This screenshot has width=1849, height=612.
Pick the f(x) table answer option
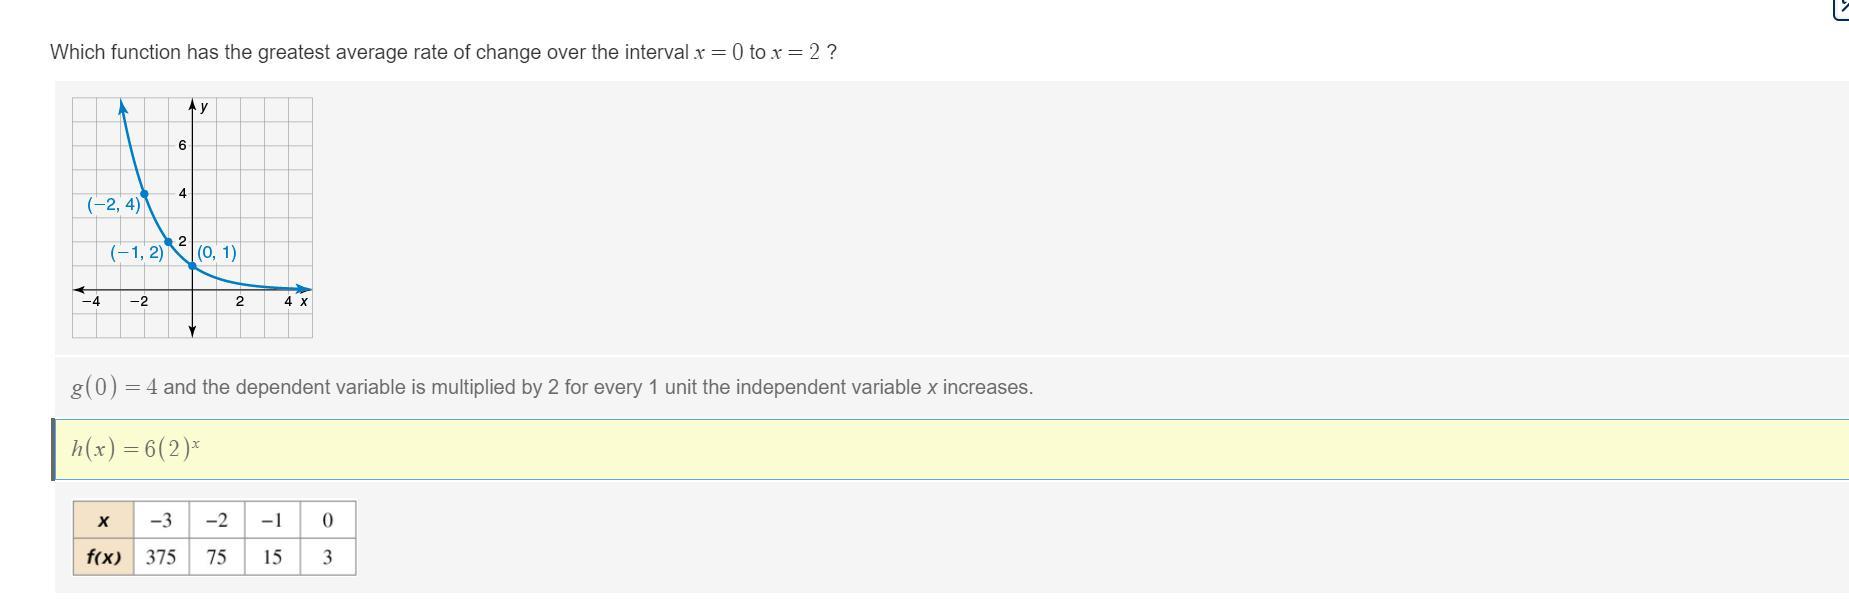point(214,538)
